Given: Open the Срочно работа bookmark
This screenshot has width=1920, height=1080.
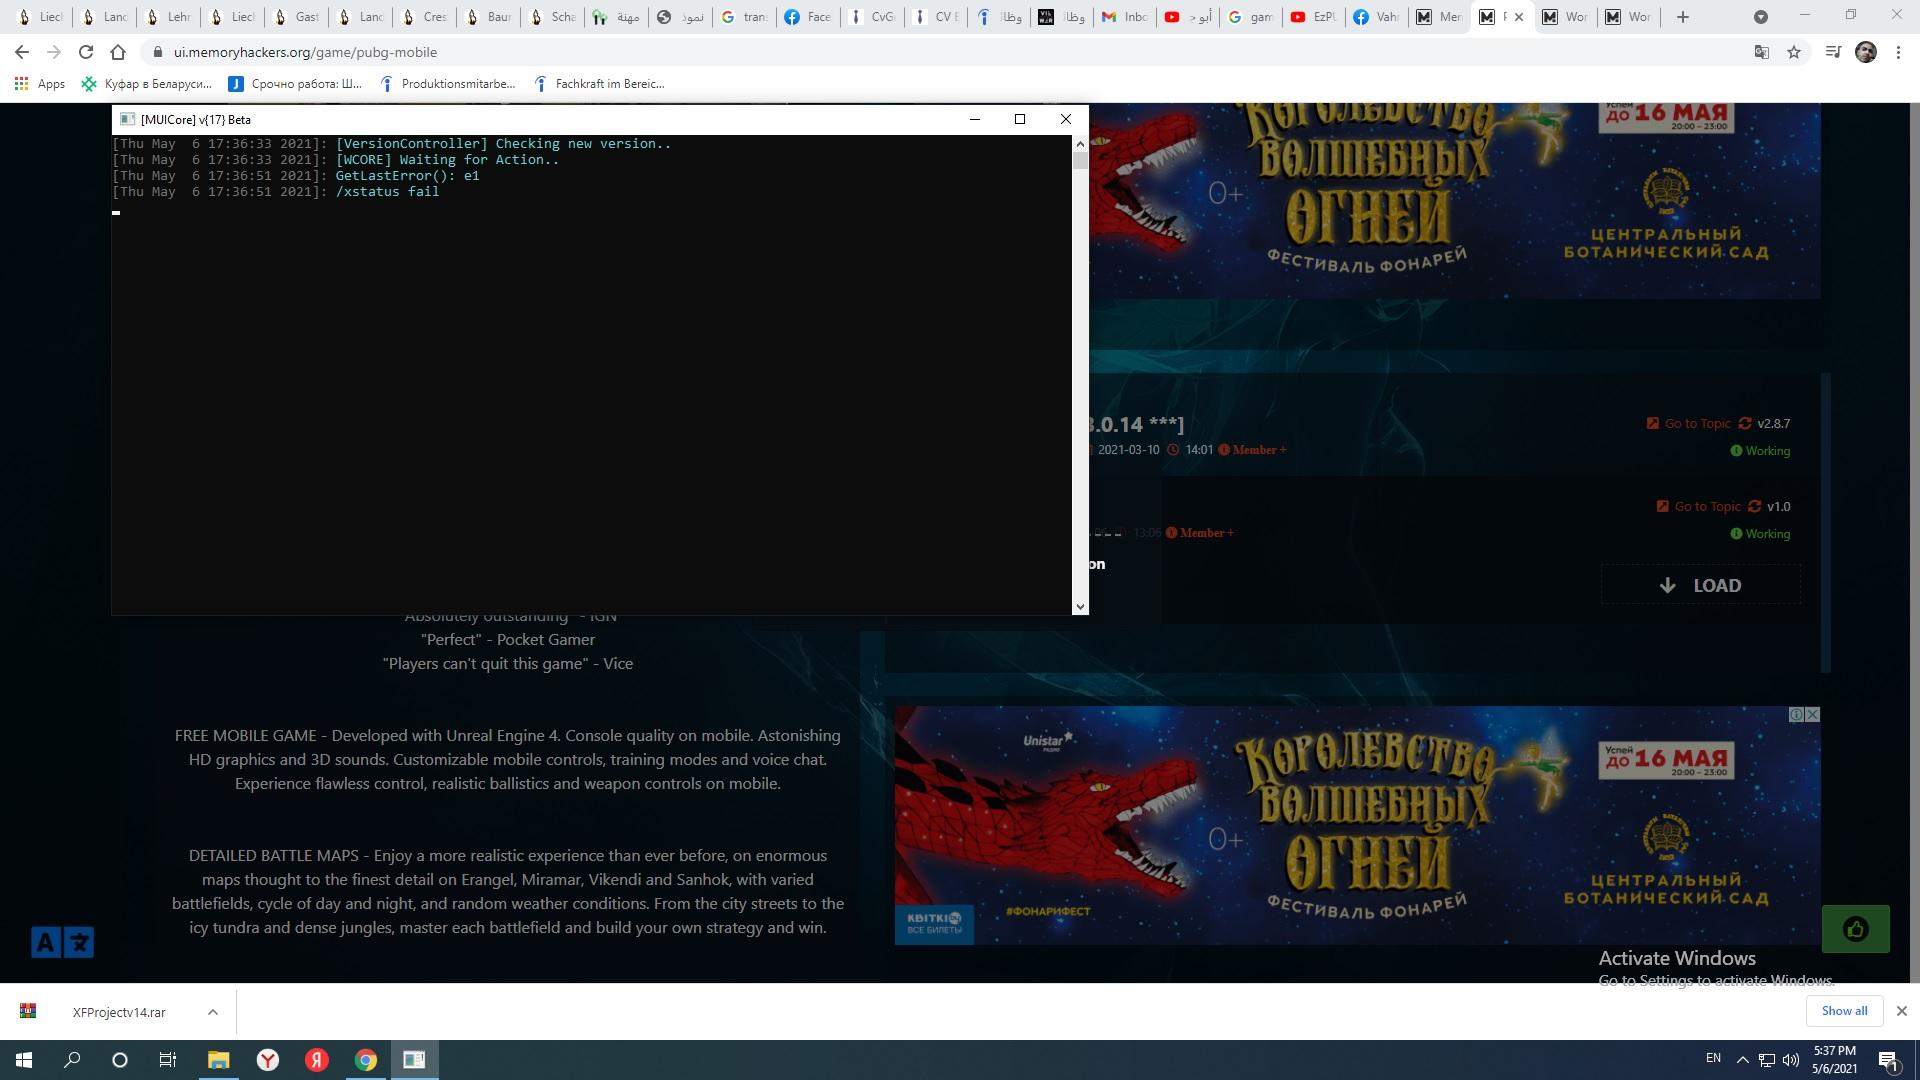Looking at the screenshot, I should point(296,84).
